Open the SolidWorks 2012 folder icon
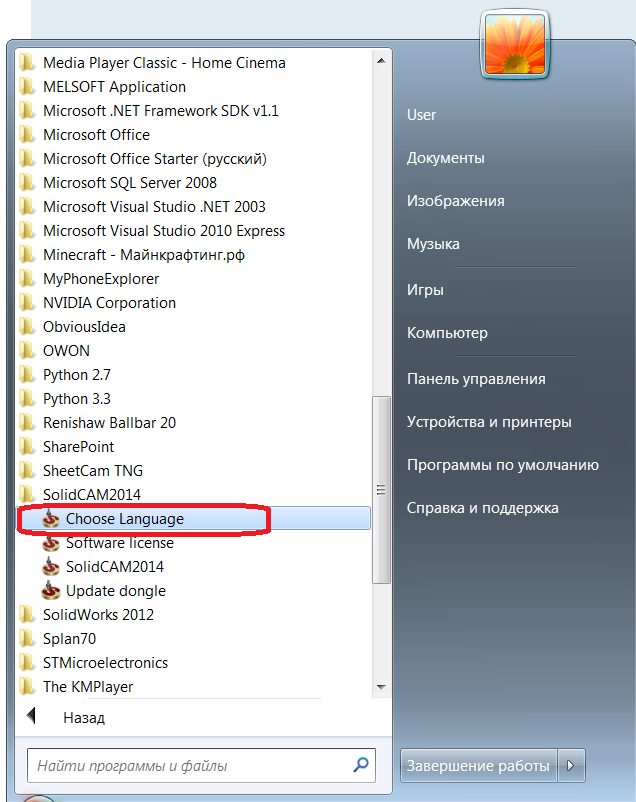Image resolution: width=636 pixels, height=802 pixels. 27,615
